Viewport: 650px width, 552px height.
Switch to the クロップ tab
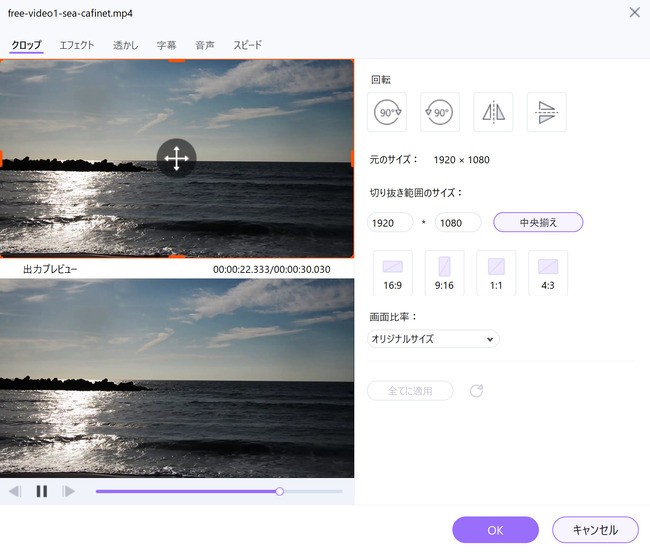tap(26, 45)
